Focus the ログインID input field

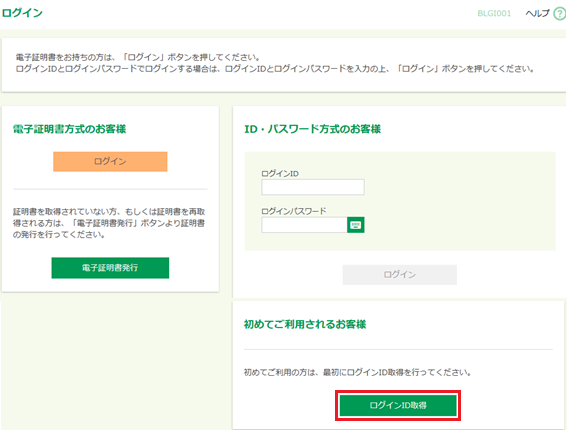tap(313, 187)
